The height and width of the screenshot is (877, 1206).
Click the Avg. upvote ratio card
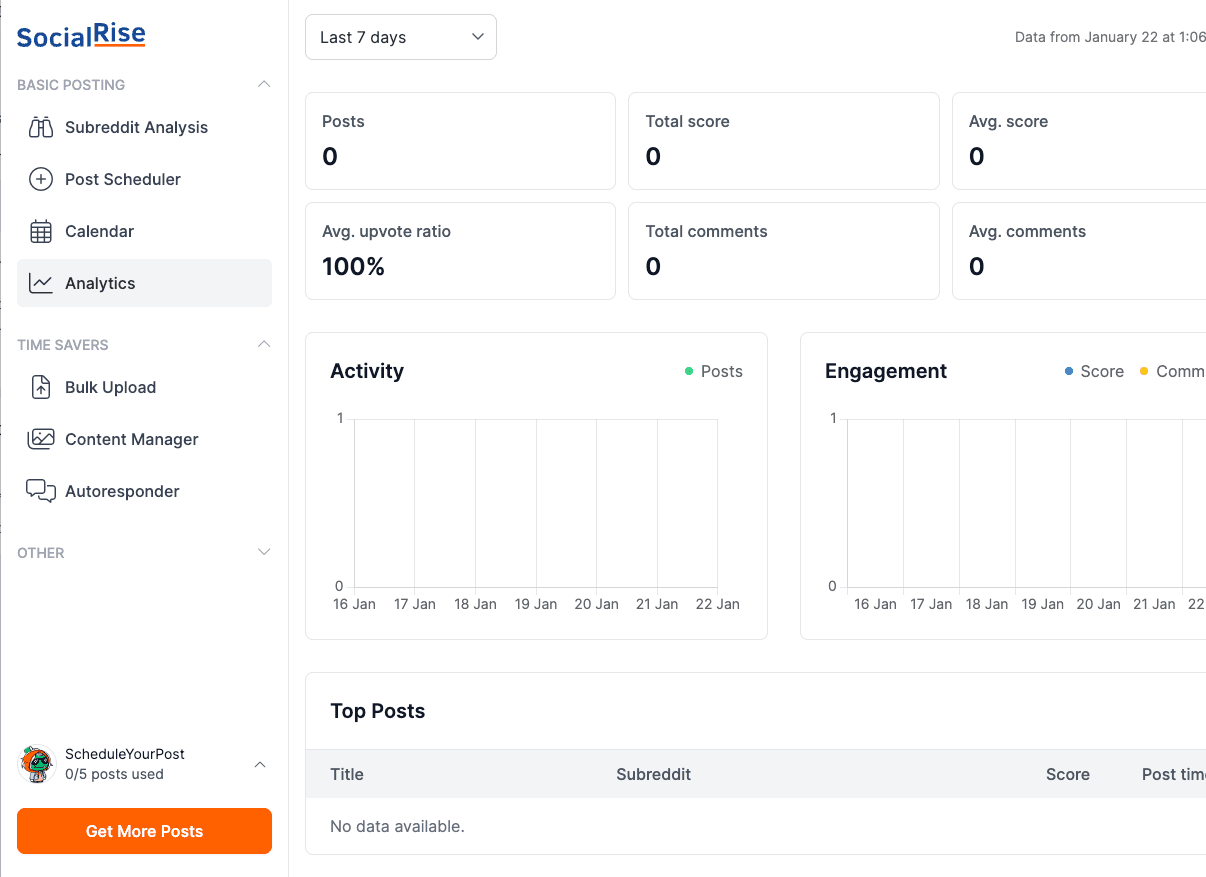coord(460,251)
